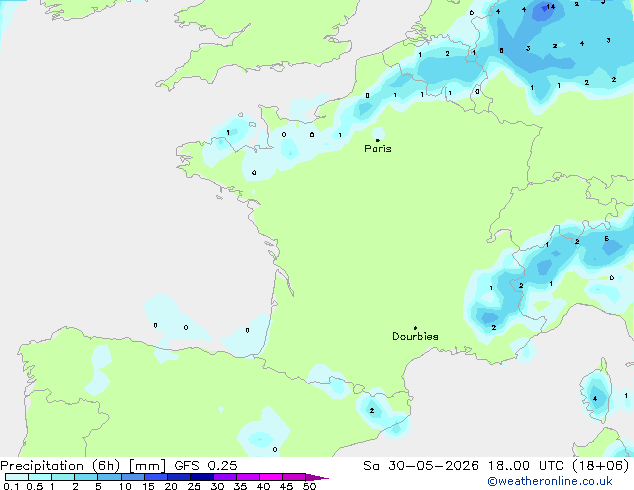Pick the 20–25 mm legend color swatch
The height and width of the screenshot is (490, 634).
(x=179, y=477)
